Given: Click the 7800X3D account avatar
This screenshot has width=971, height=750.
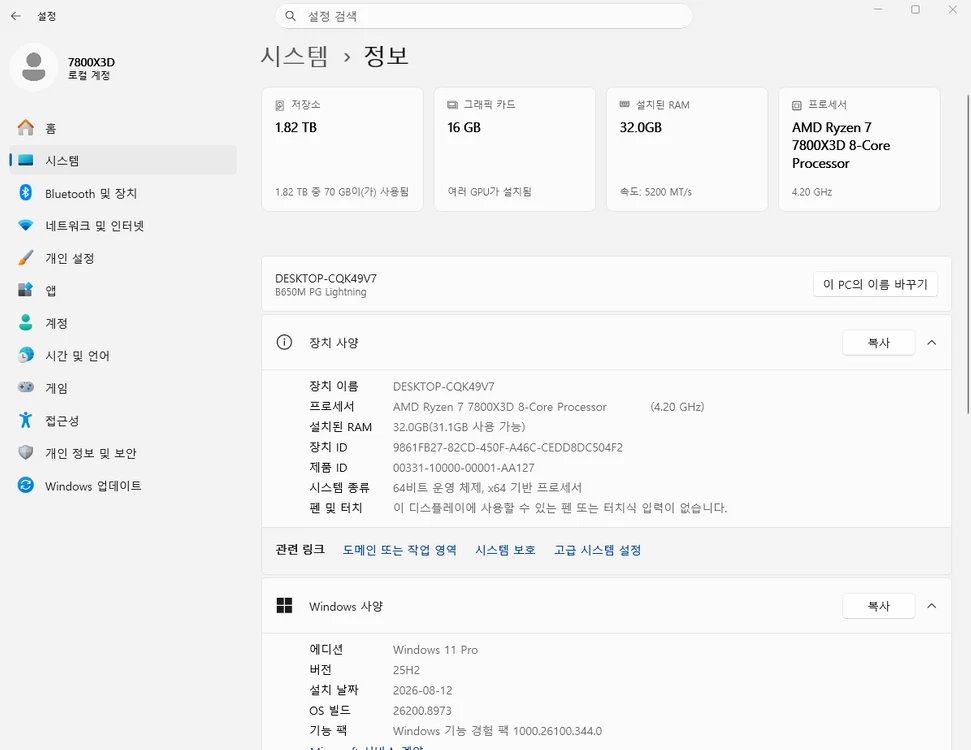Looking at the screenshot, I should point(33,67).
